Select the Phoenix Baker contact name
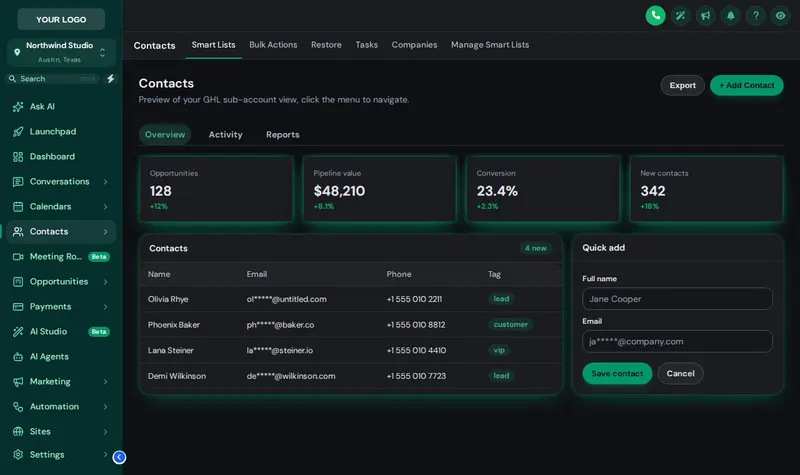This screenshot has height=475, width=800. pyautogui.click(x=173, y=324)
